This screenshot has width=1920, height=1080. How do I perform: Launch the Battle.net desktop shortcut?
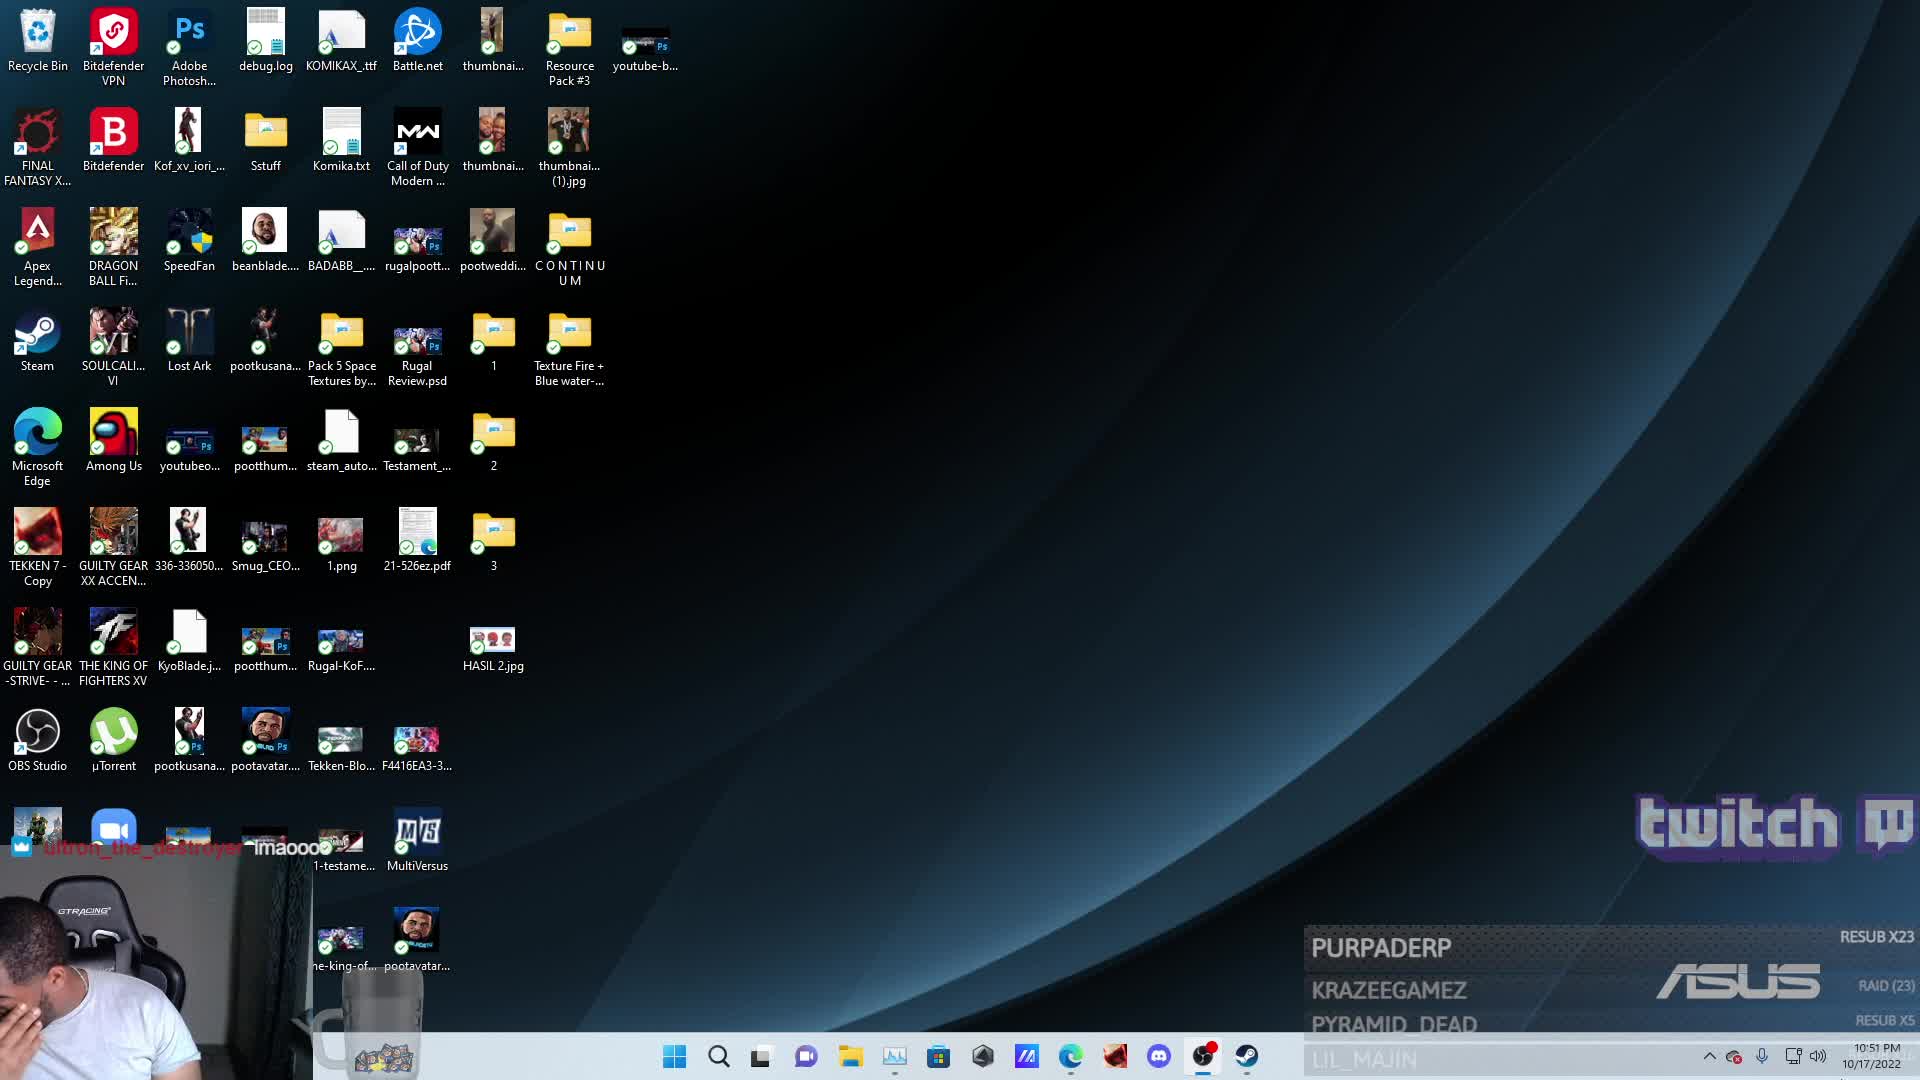[417, 42]
